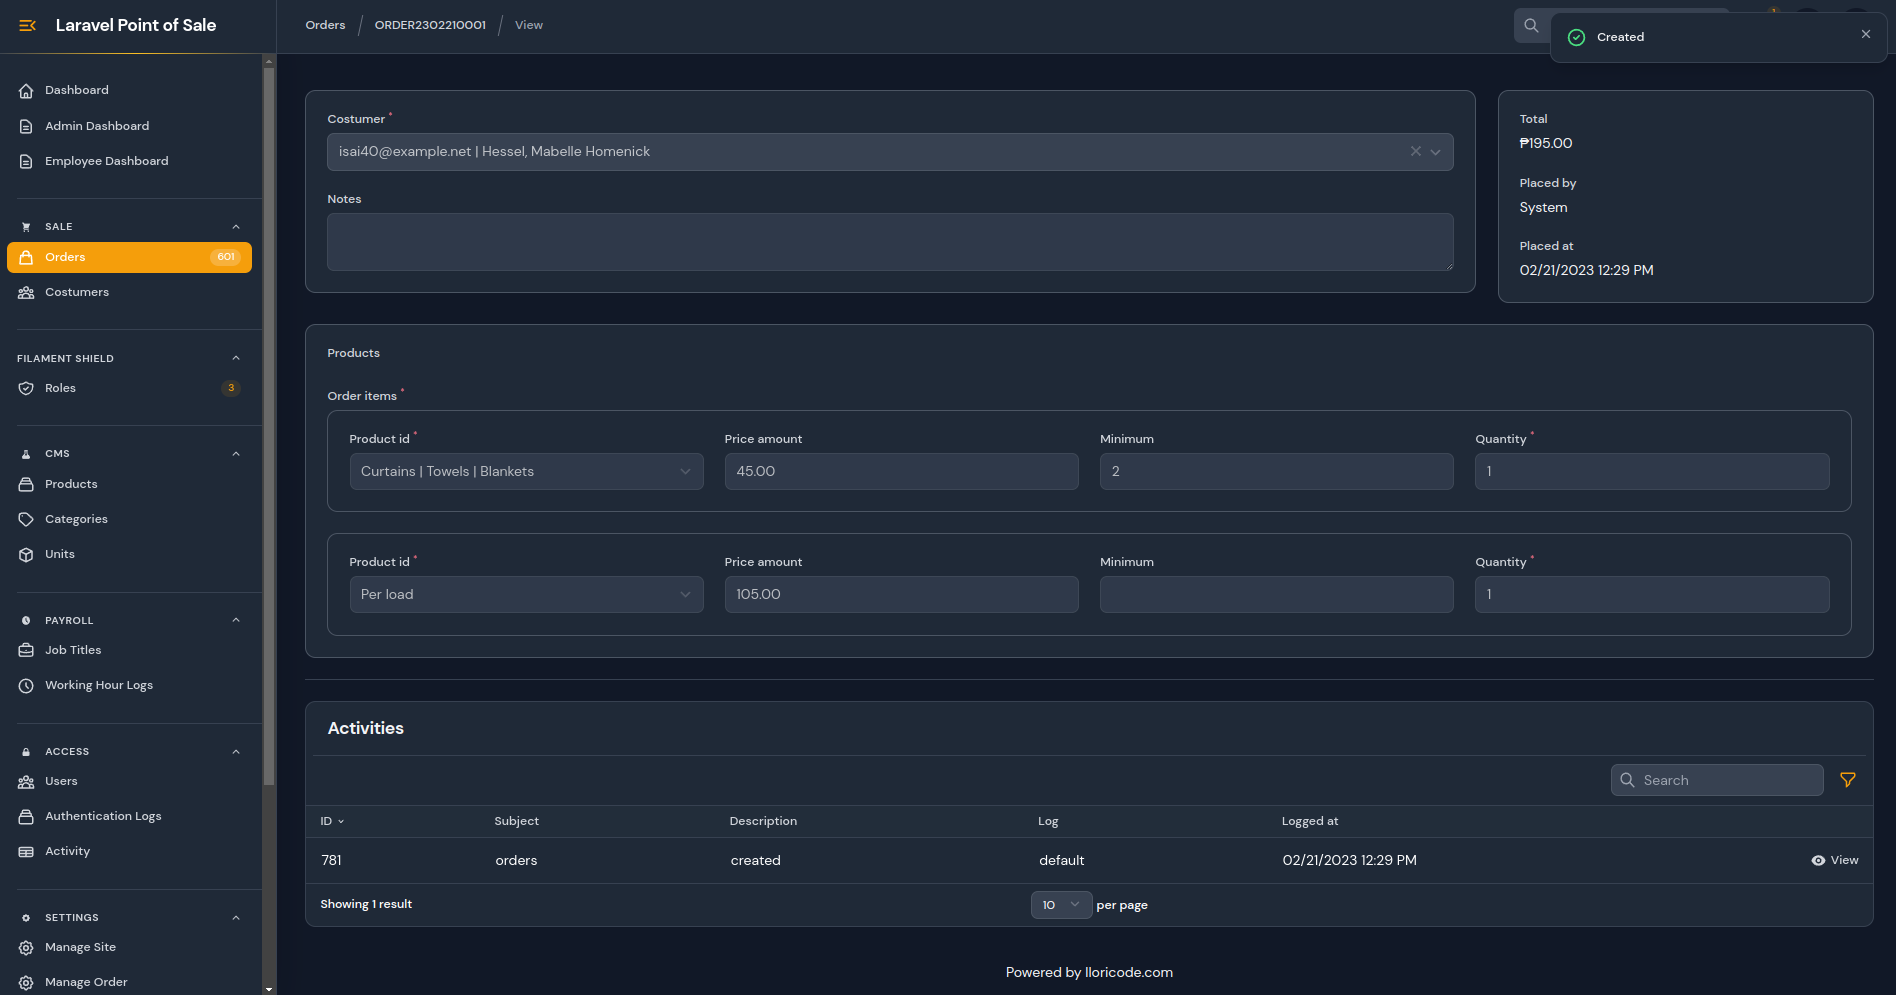Click the Quantity field of Curtains item

1652,471
